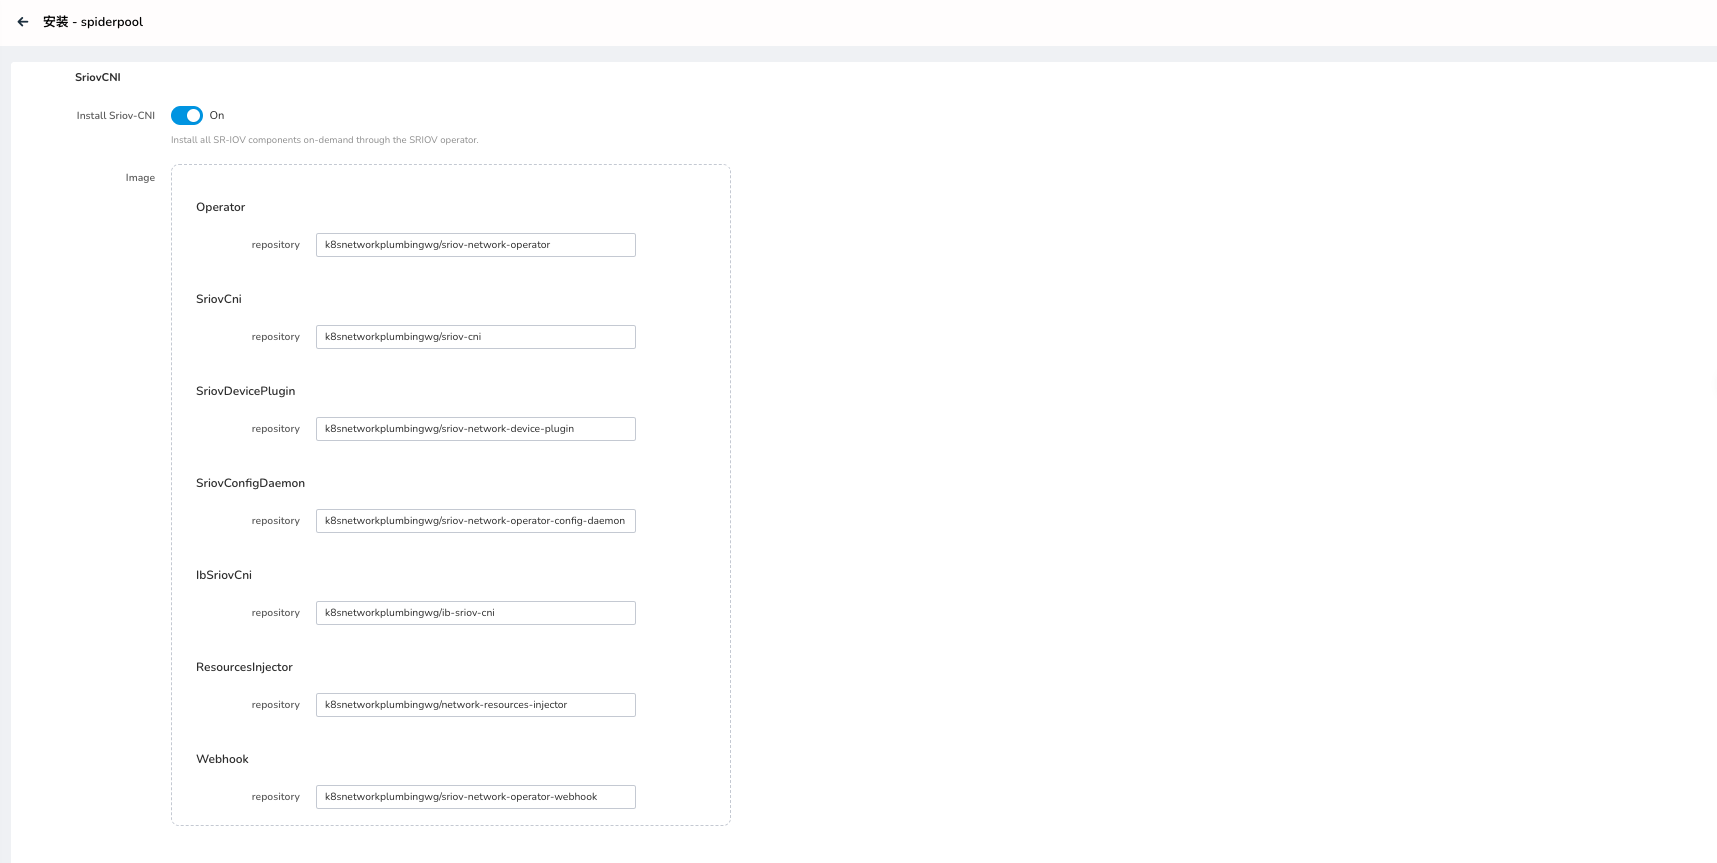
Task: Click the SR-IOV components help description text
Action: (x=324, y=140)
